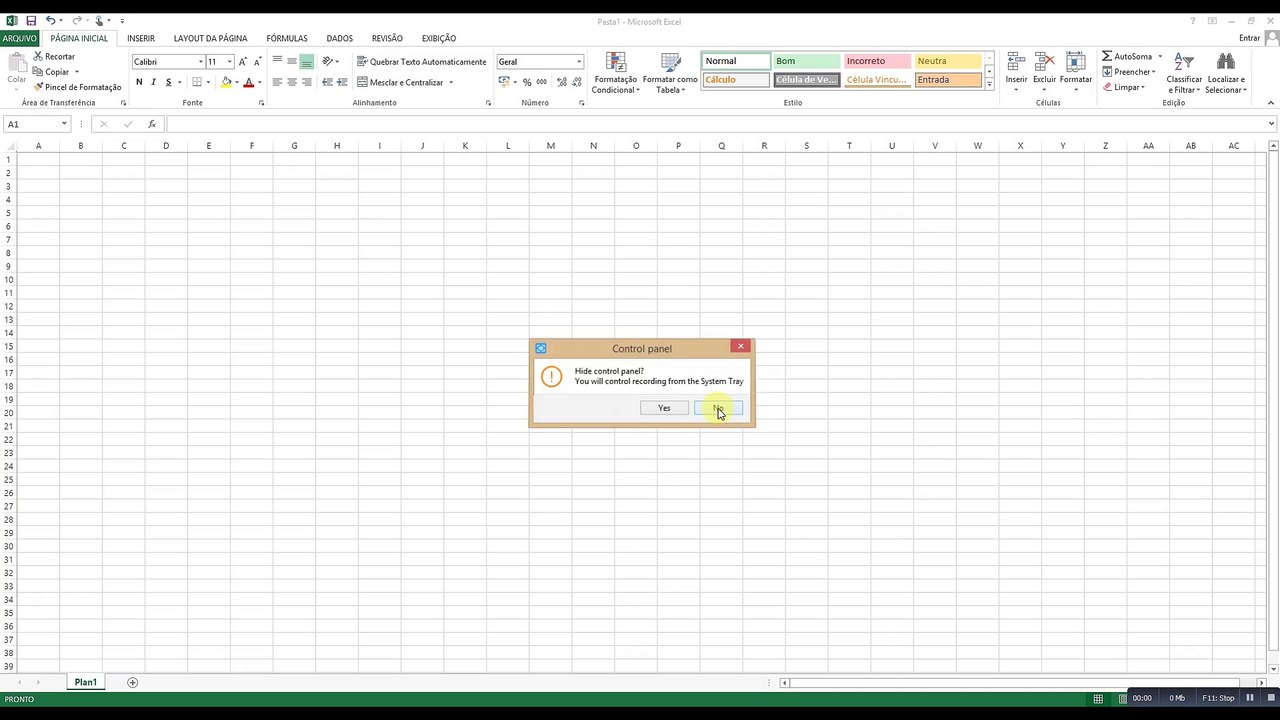Open font group dialog launcher
Viewport: 1280px width, 720px height.
point(261,103)
